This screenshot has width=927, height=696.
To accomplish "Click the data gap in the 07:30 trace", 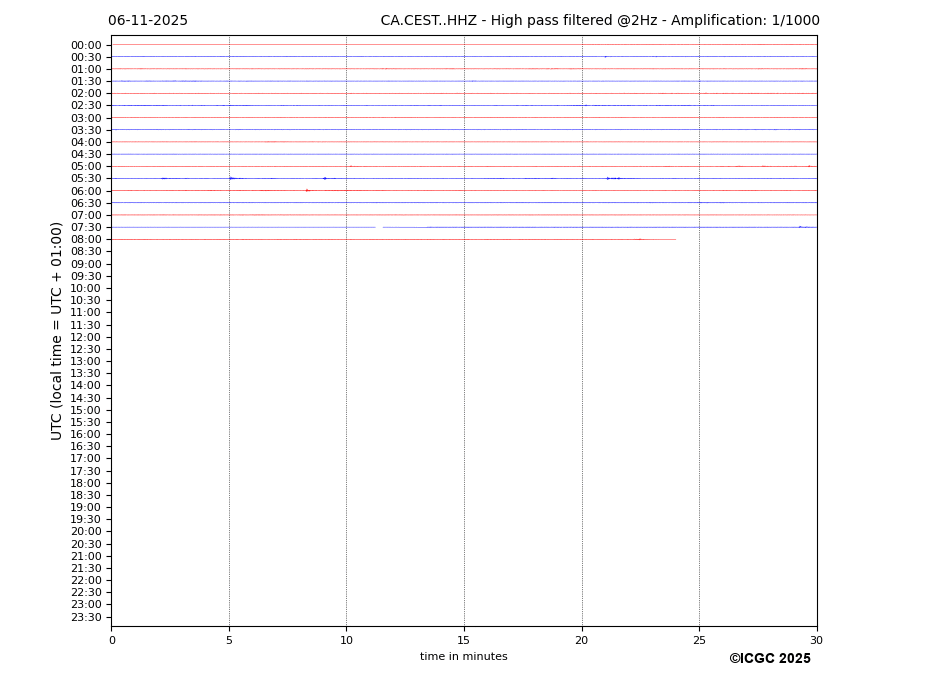I will click(379, 227).
